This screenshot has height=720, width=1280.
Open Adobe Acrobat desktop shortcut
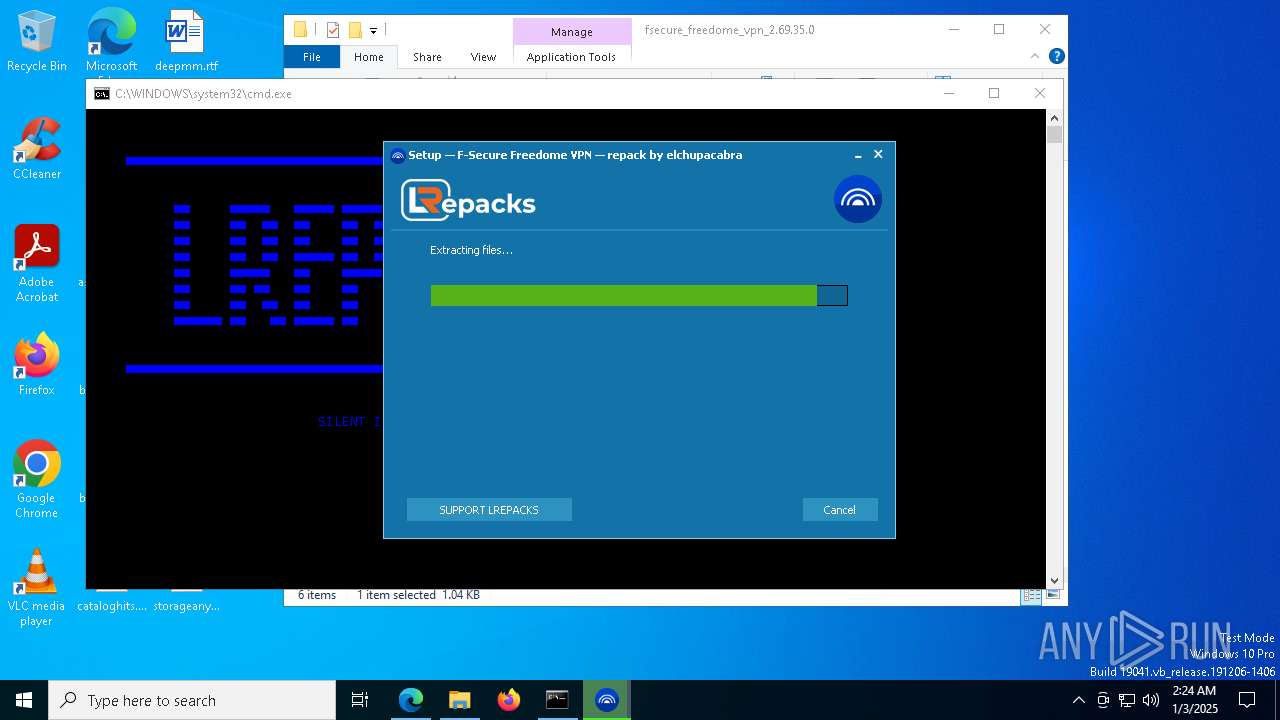37,263
